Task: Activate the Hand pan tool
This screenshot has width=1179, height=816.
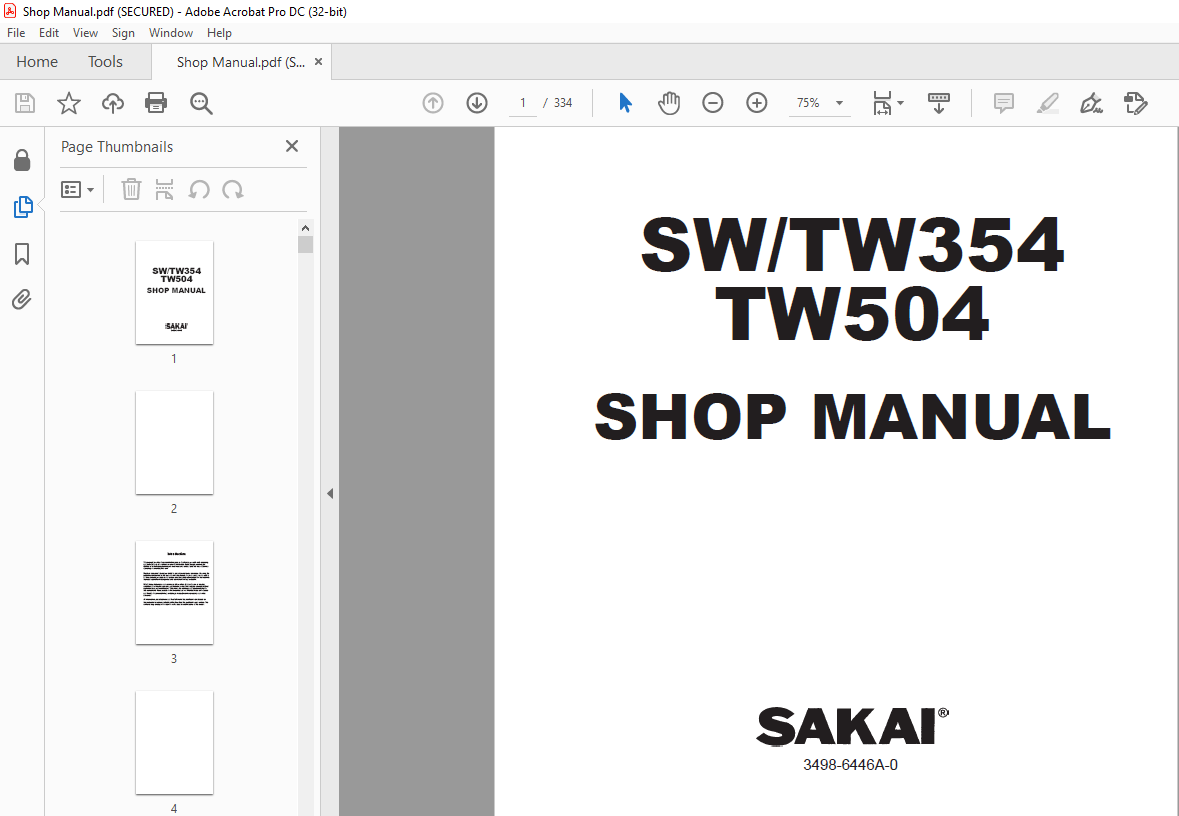Action: pyautogui.click(x=668, y=103)
